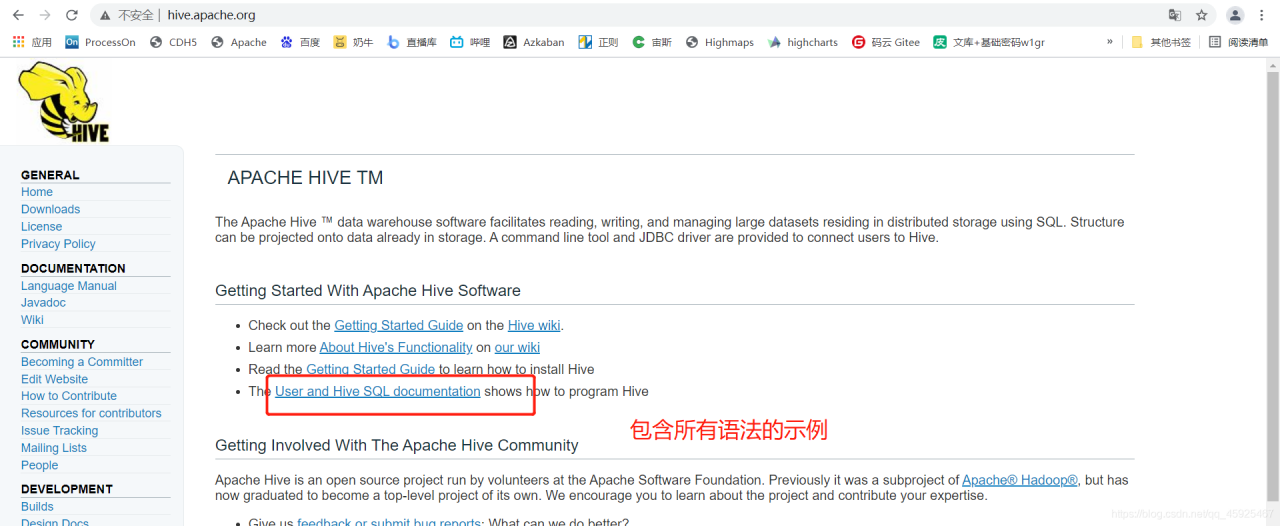Open the Edit Website link
Screen dimensions: 1280x526
tap(54, 379)
